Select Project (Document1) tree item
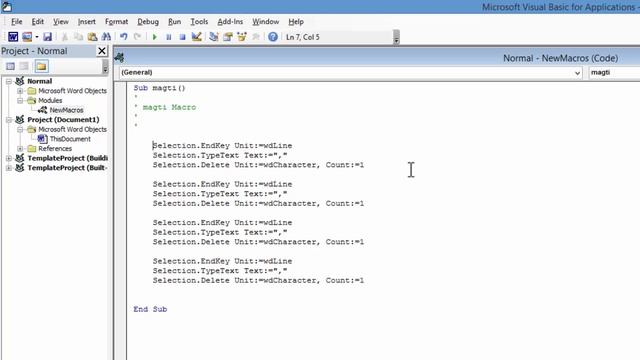This screenshot has height=360, width=640. point(63,120)
